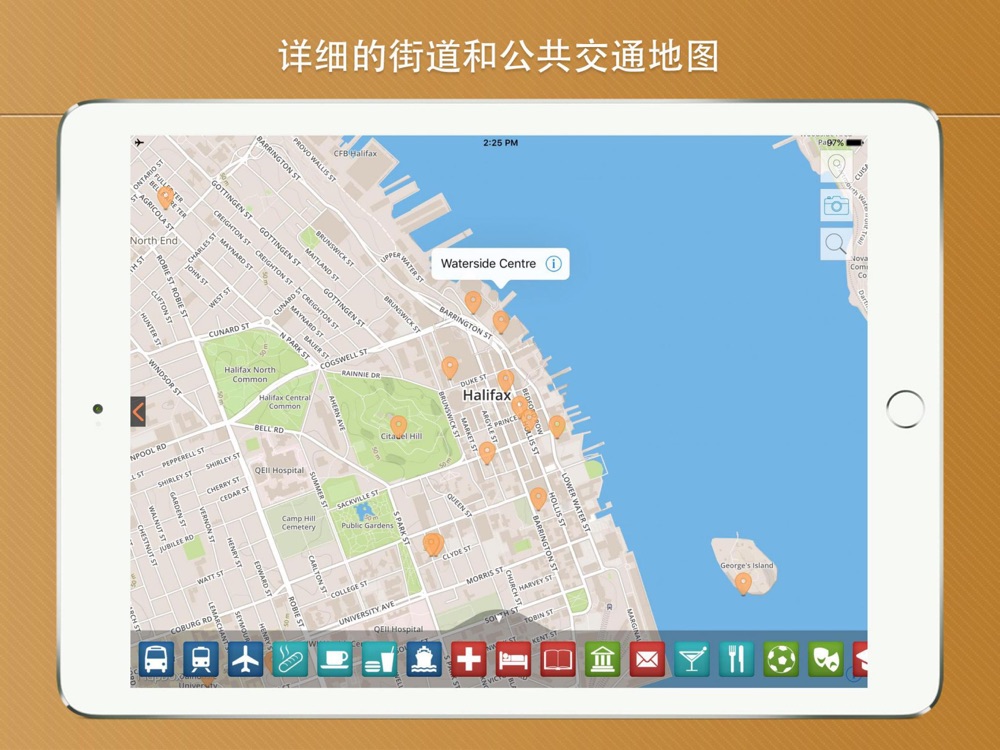The height and width of the screenshot is (750, 1000).
Task: Click the Rainnie Dr street label
Action: tap(361, 374)
